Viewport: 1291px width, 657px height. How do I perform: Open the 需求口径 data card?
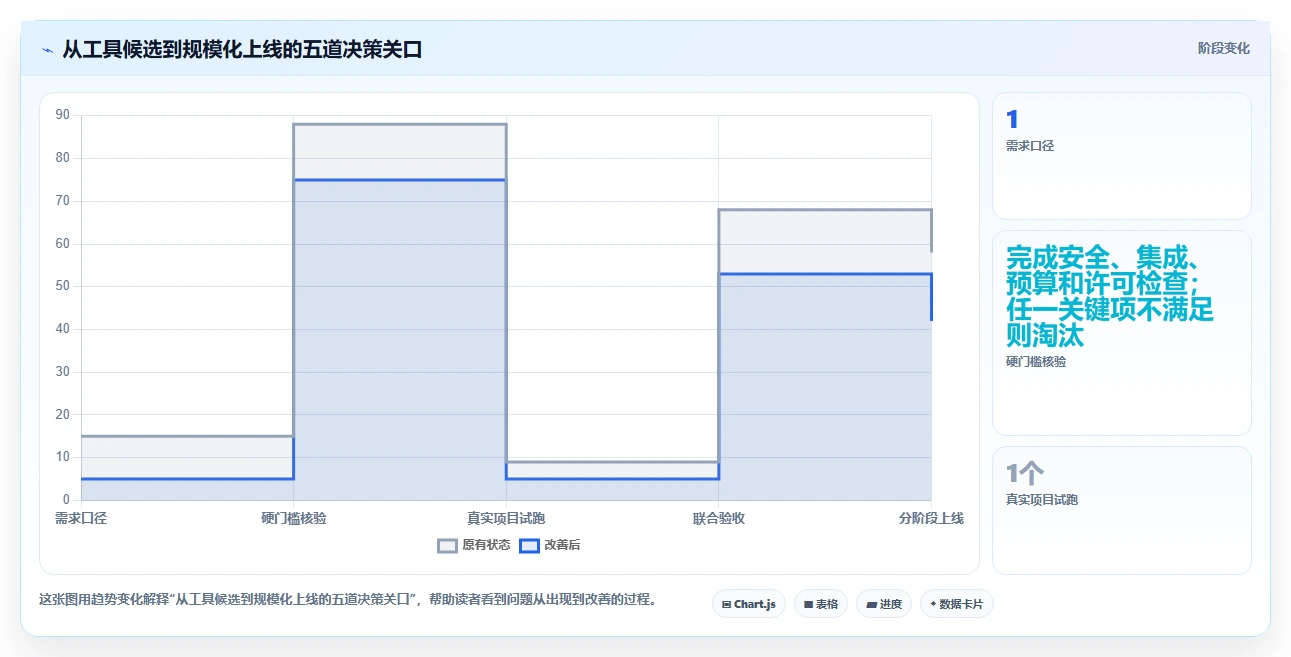coord(1122,156)
